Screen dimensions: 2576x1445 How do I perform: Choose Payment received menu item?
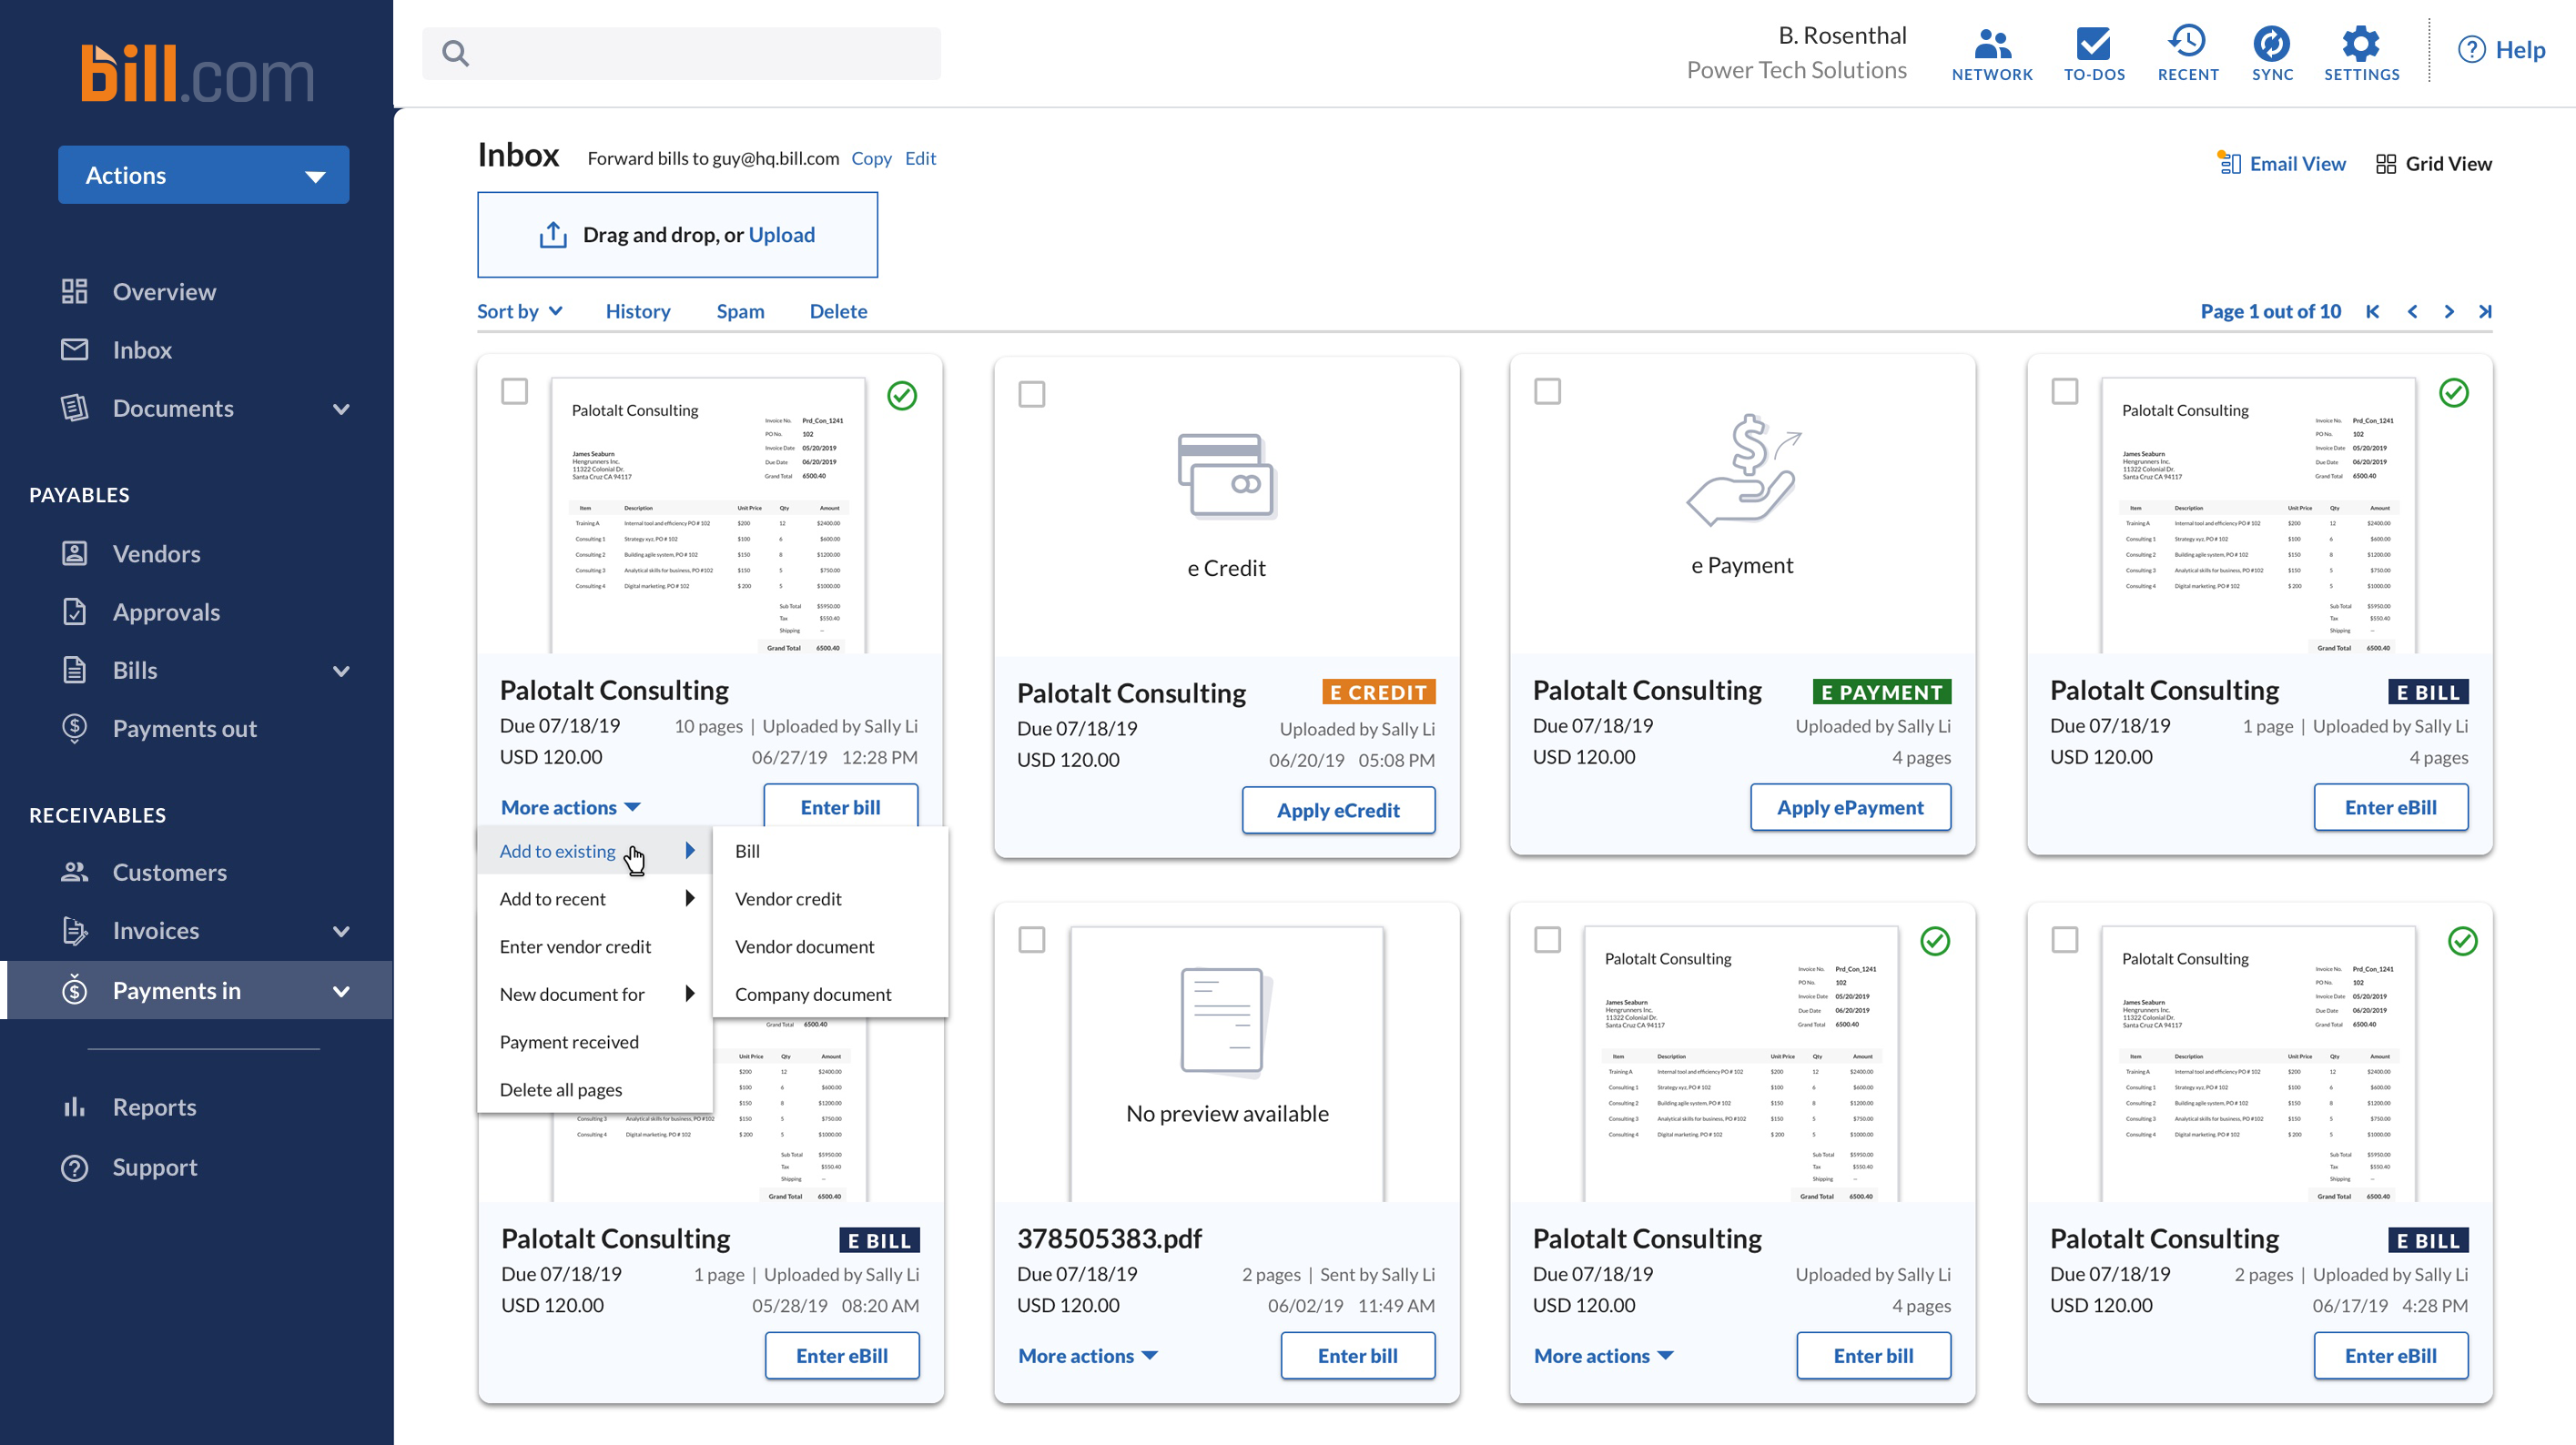pos(595,1042)
